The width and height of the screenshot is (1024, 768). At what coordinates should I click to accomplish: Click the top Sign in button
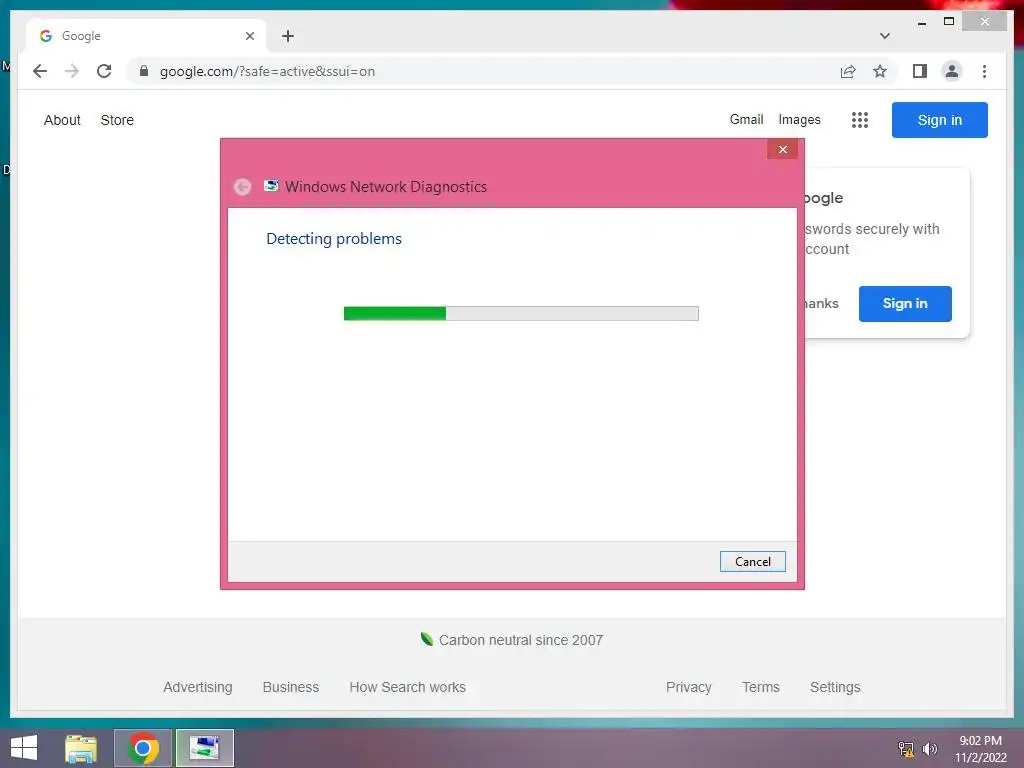[939, 120]
